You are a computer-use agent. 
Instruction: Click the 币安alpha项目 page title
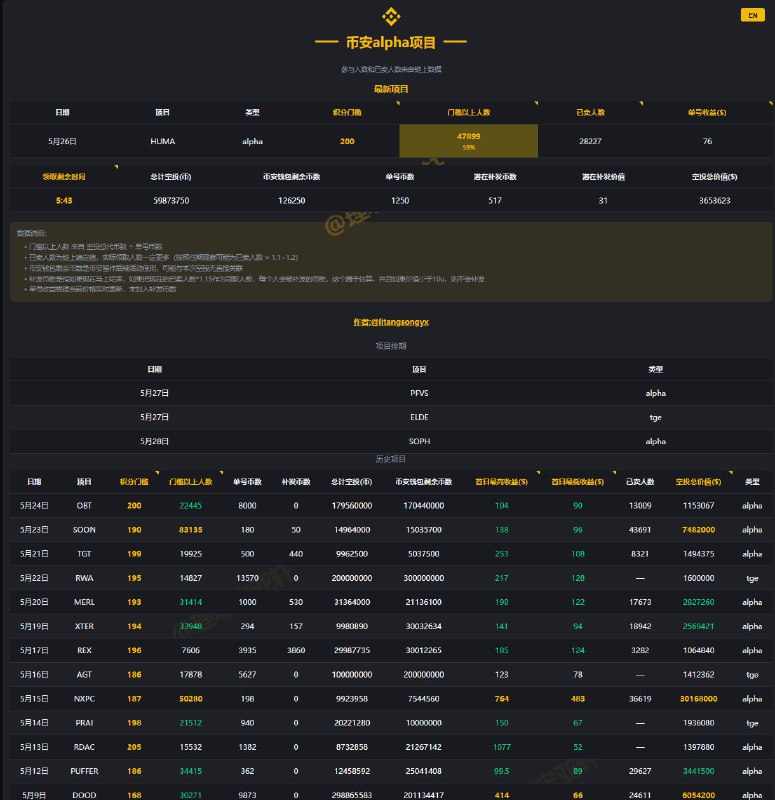(x=391, y=42)
